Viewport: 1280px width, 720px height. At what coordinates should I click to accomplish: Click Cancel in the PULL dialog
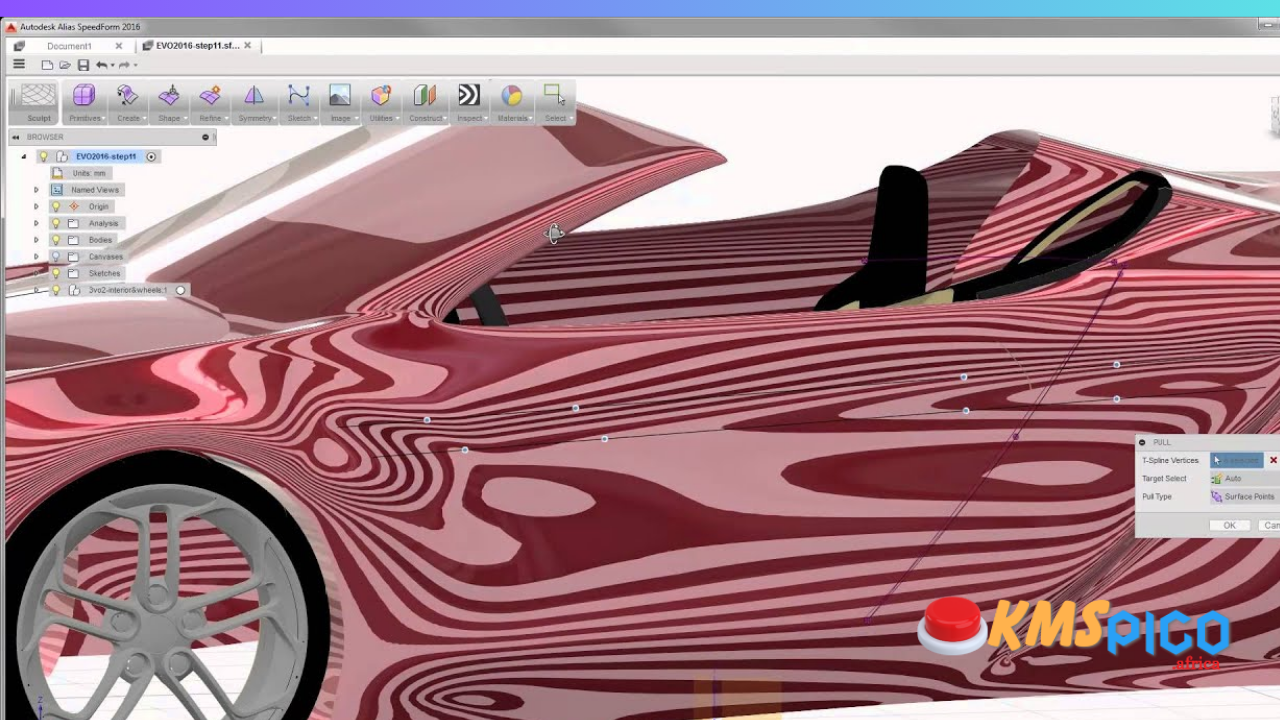coord(1268,525)
